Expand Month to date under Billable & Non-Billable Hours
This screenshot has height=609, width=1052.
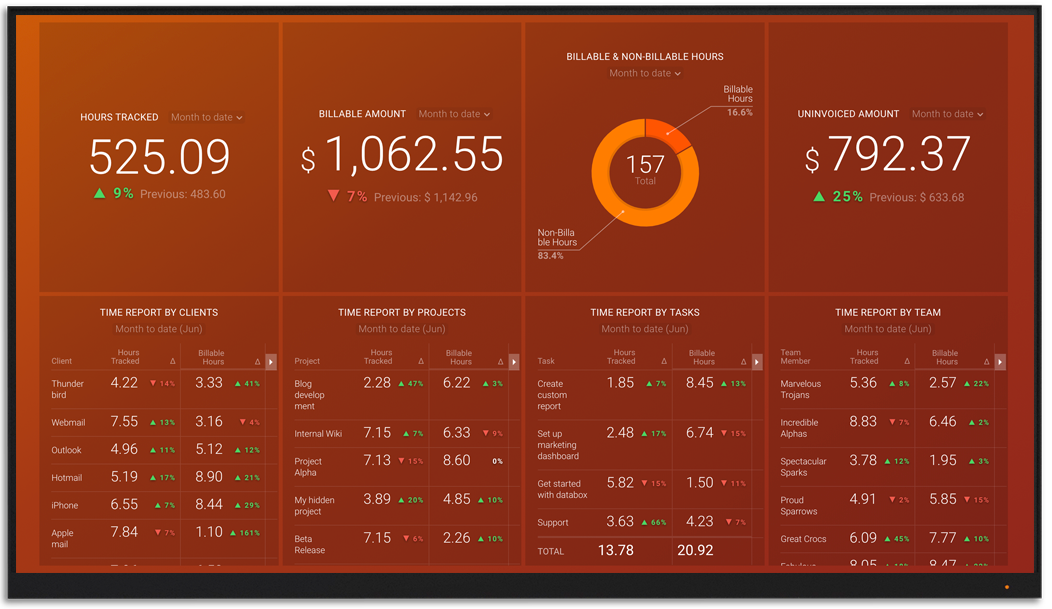click(645, 73)
